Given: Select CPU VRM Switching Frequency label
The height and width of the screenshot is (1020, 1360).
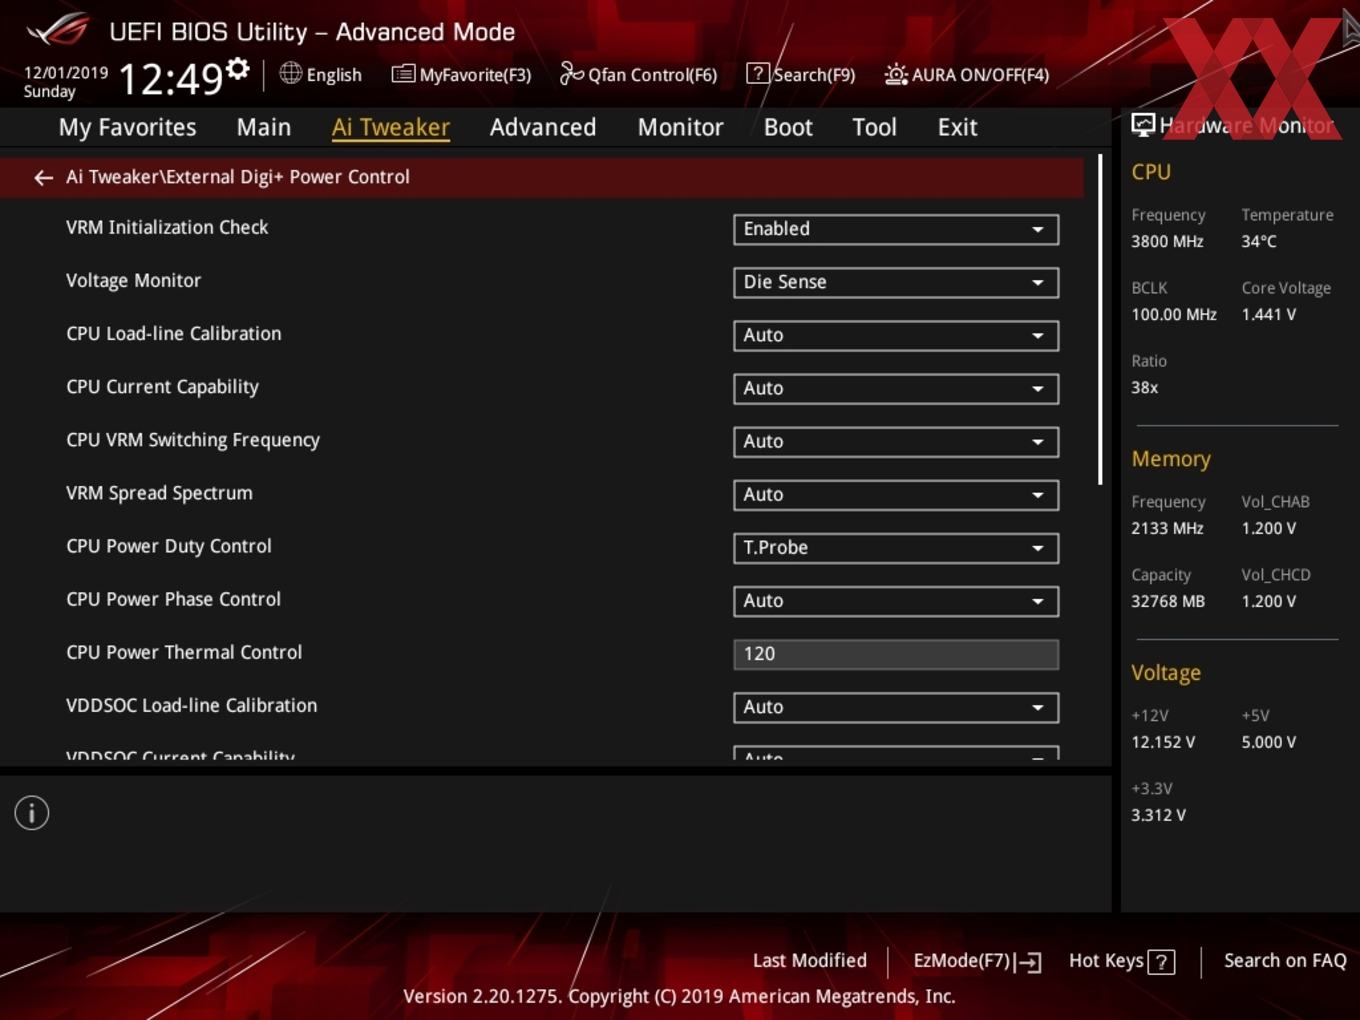Looking at the screenshot, I should [193, 440].
